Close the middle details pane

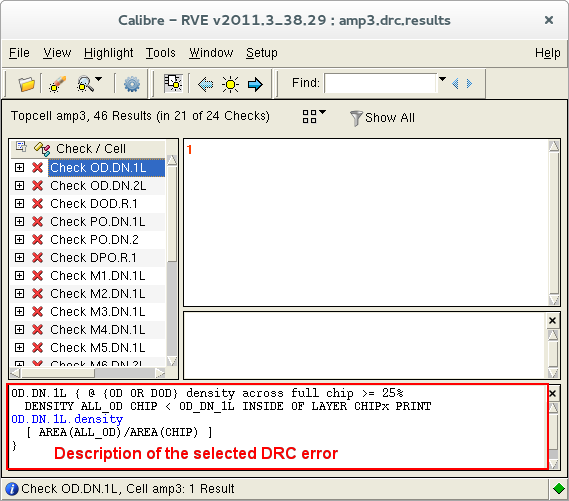click(552, 321)
